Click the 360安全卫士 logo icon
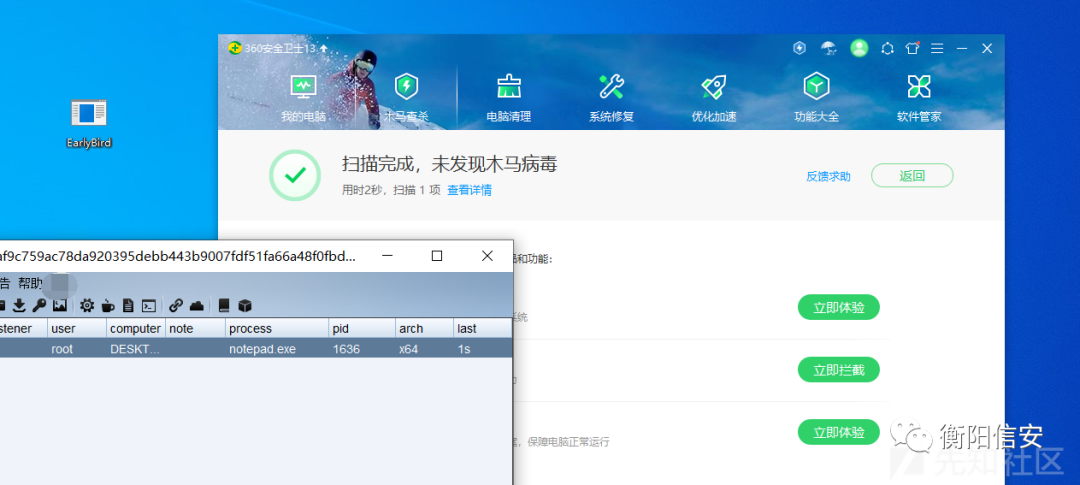Screen dimensions: 1080x485 [235, 48]
